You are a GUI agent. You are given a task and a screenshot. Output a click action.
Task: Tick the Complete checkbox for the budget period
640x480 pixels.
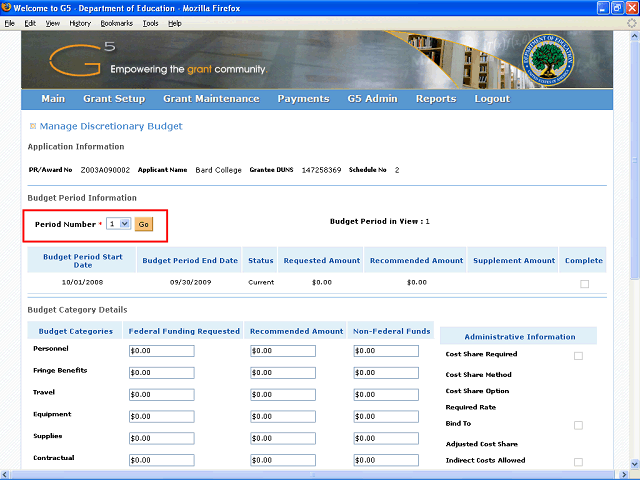click(x=584, y=284)
